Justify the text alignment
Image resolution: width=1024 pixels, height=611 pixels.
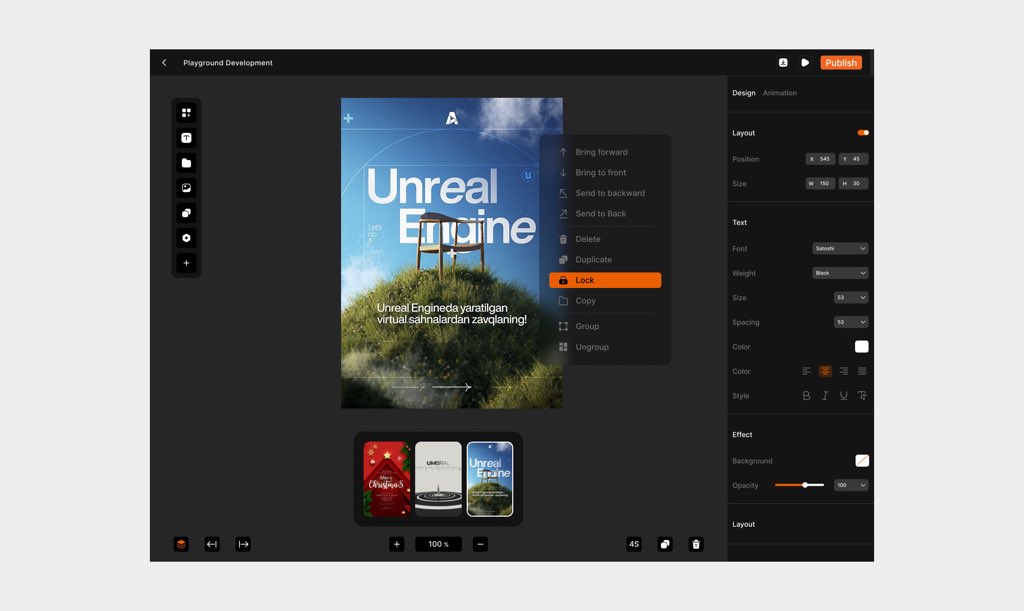click(862, 371)
